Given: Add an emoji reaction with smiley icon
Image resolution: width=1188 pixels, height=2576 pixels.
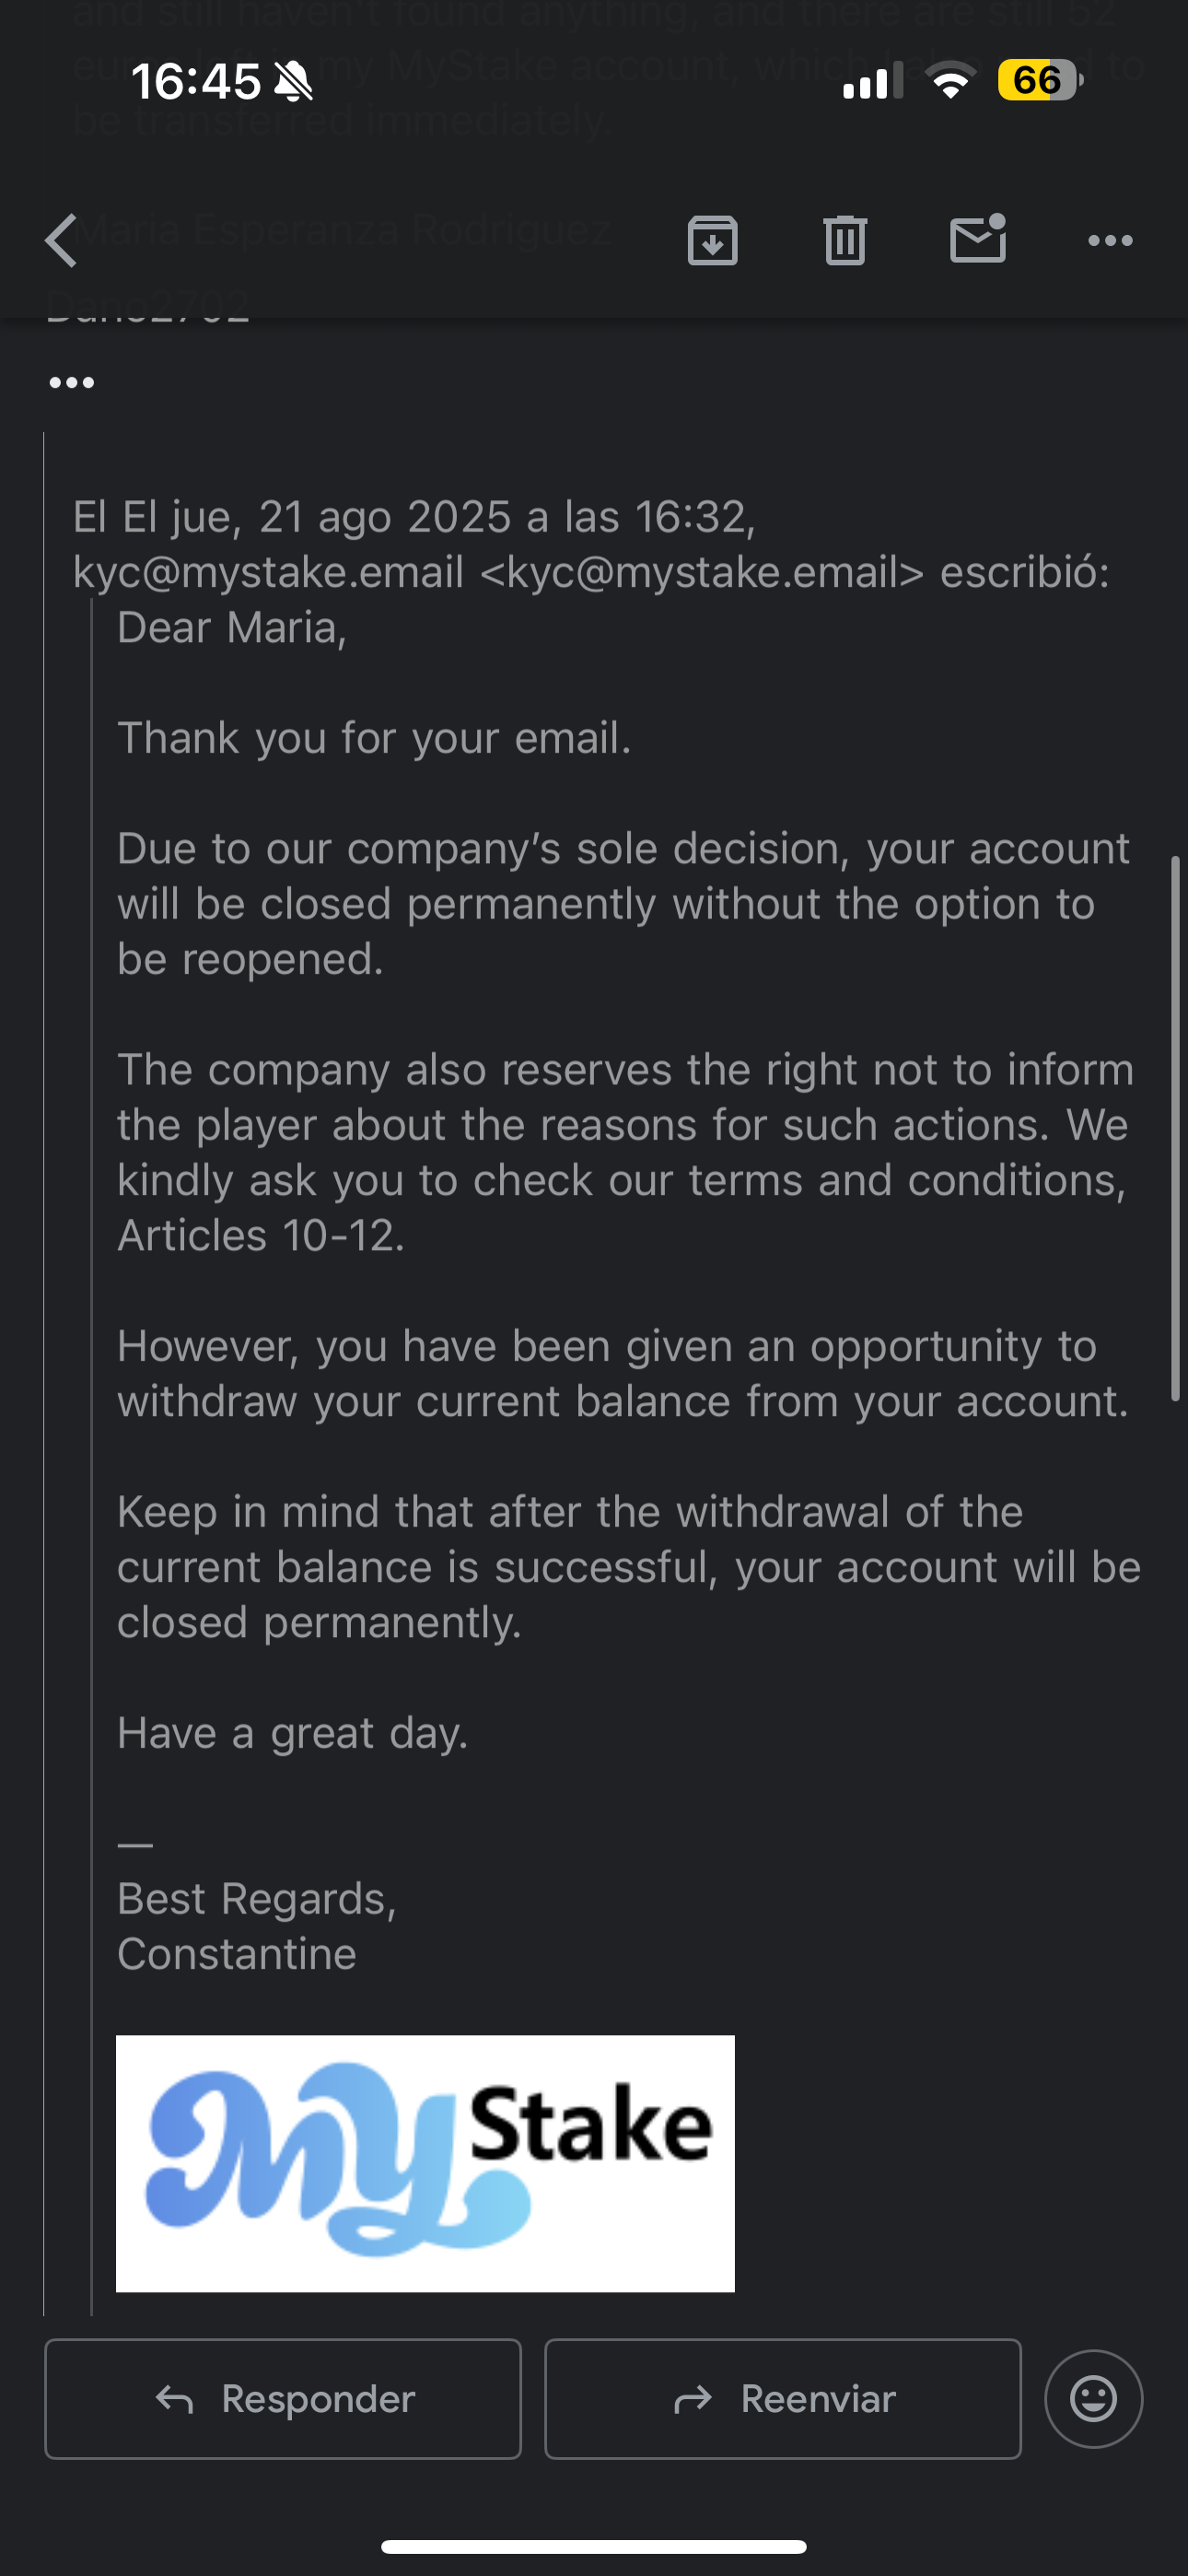Looking at the screenshot, I should tap(1093, 2398).
